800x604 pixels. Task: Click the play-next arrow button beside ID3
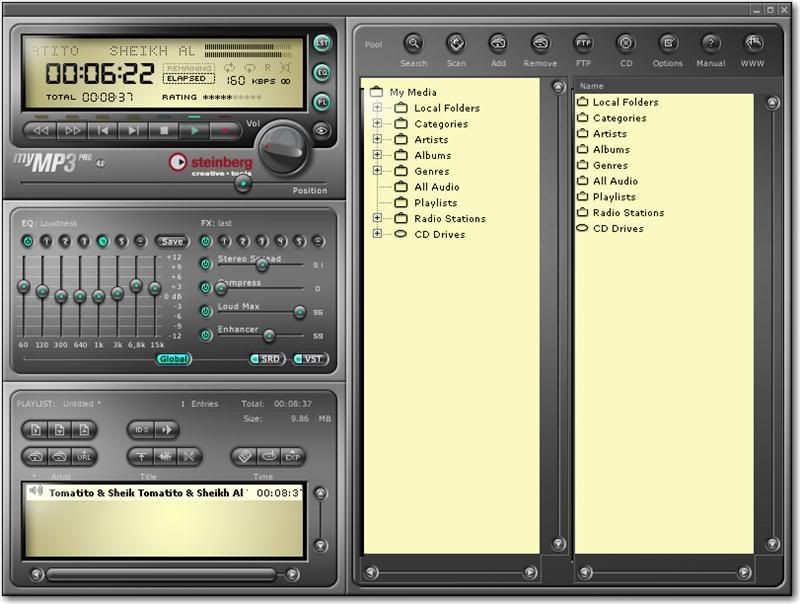pyautogui.click(x=166, y=430)
